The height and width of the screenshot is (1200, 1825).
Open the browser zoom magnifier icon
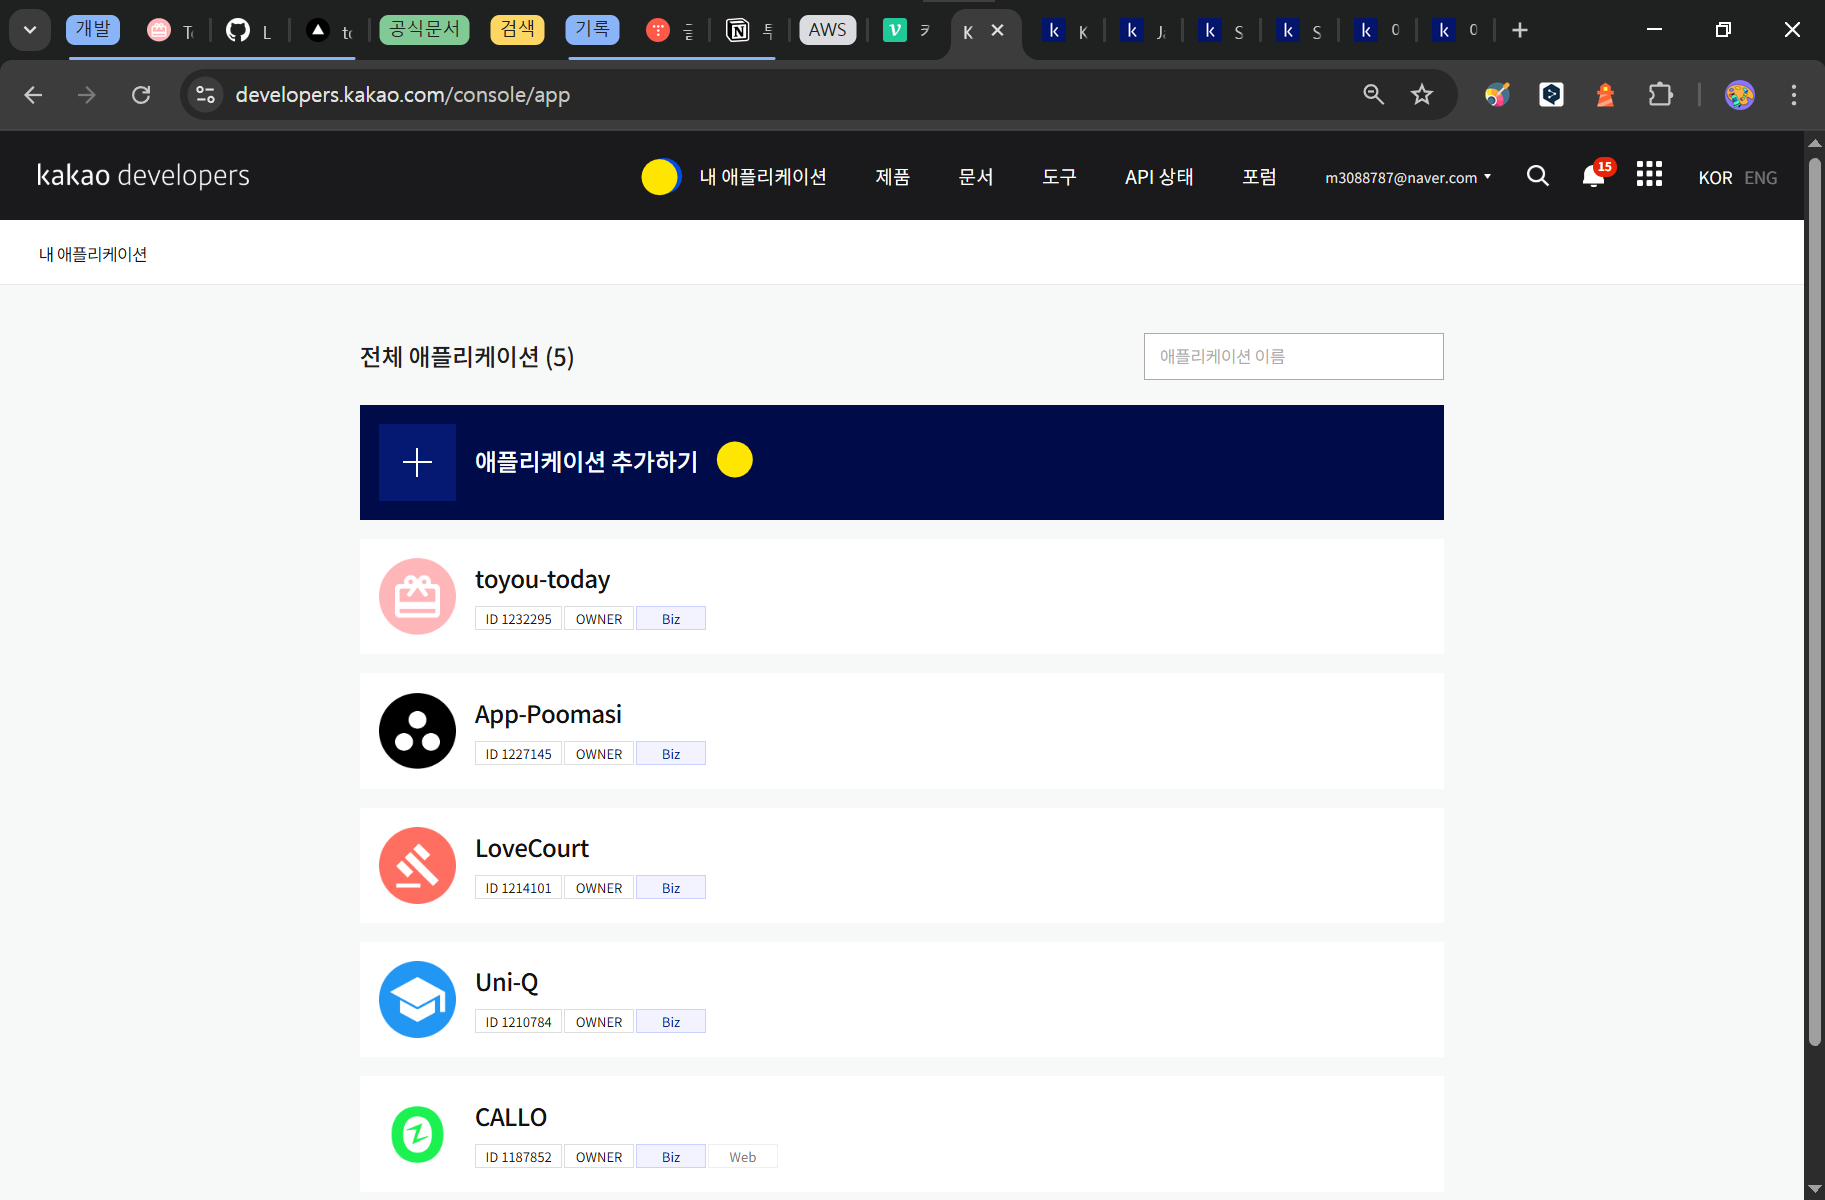coord(1373,95)
